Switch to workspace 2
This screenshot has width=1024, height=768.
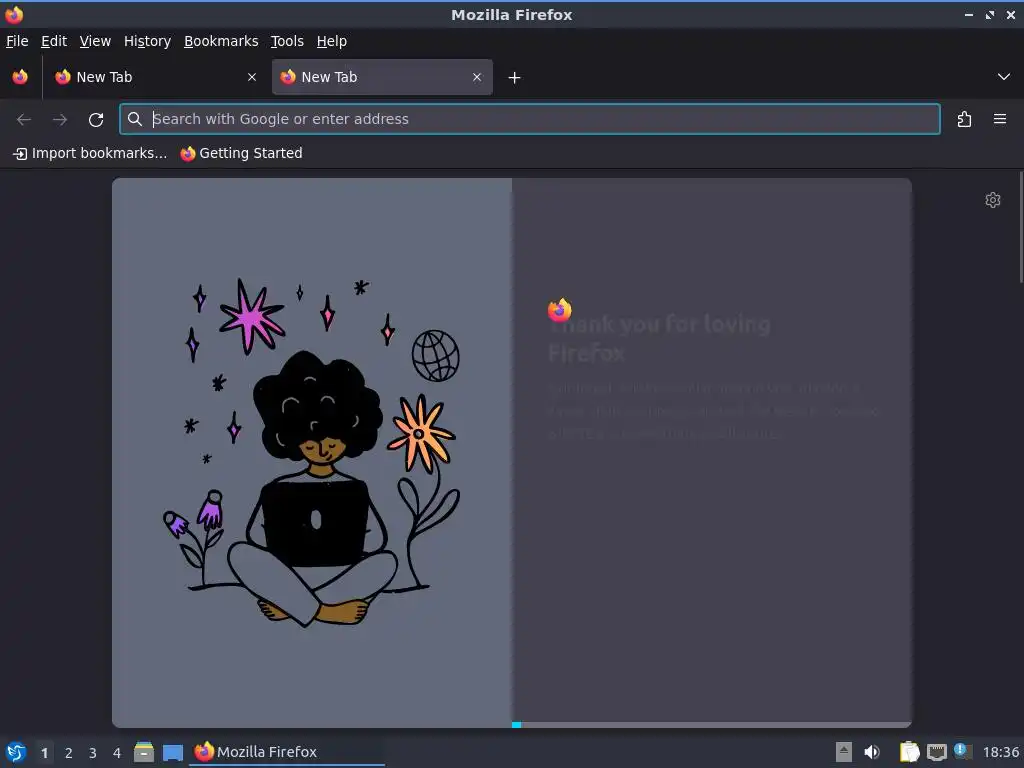69,753
